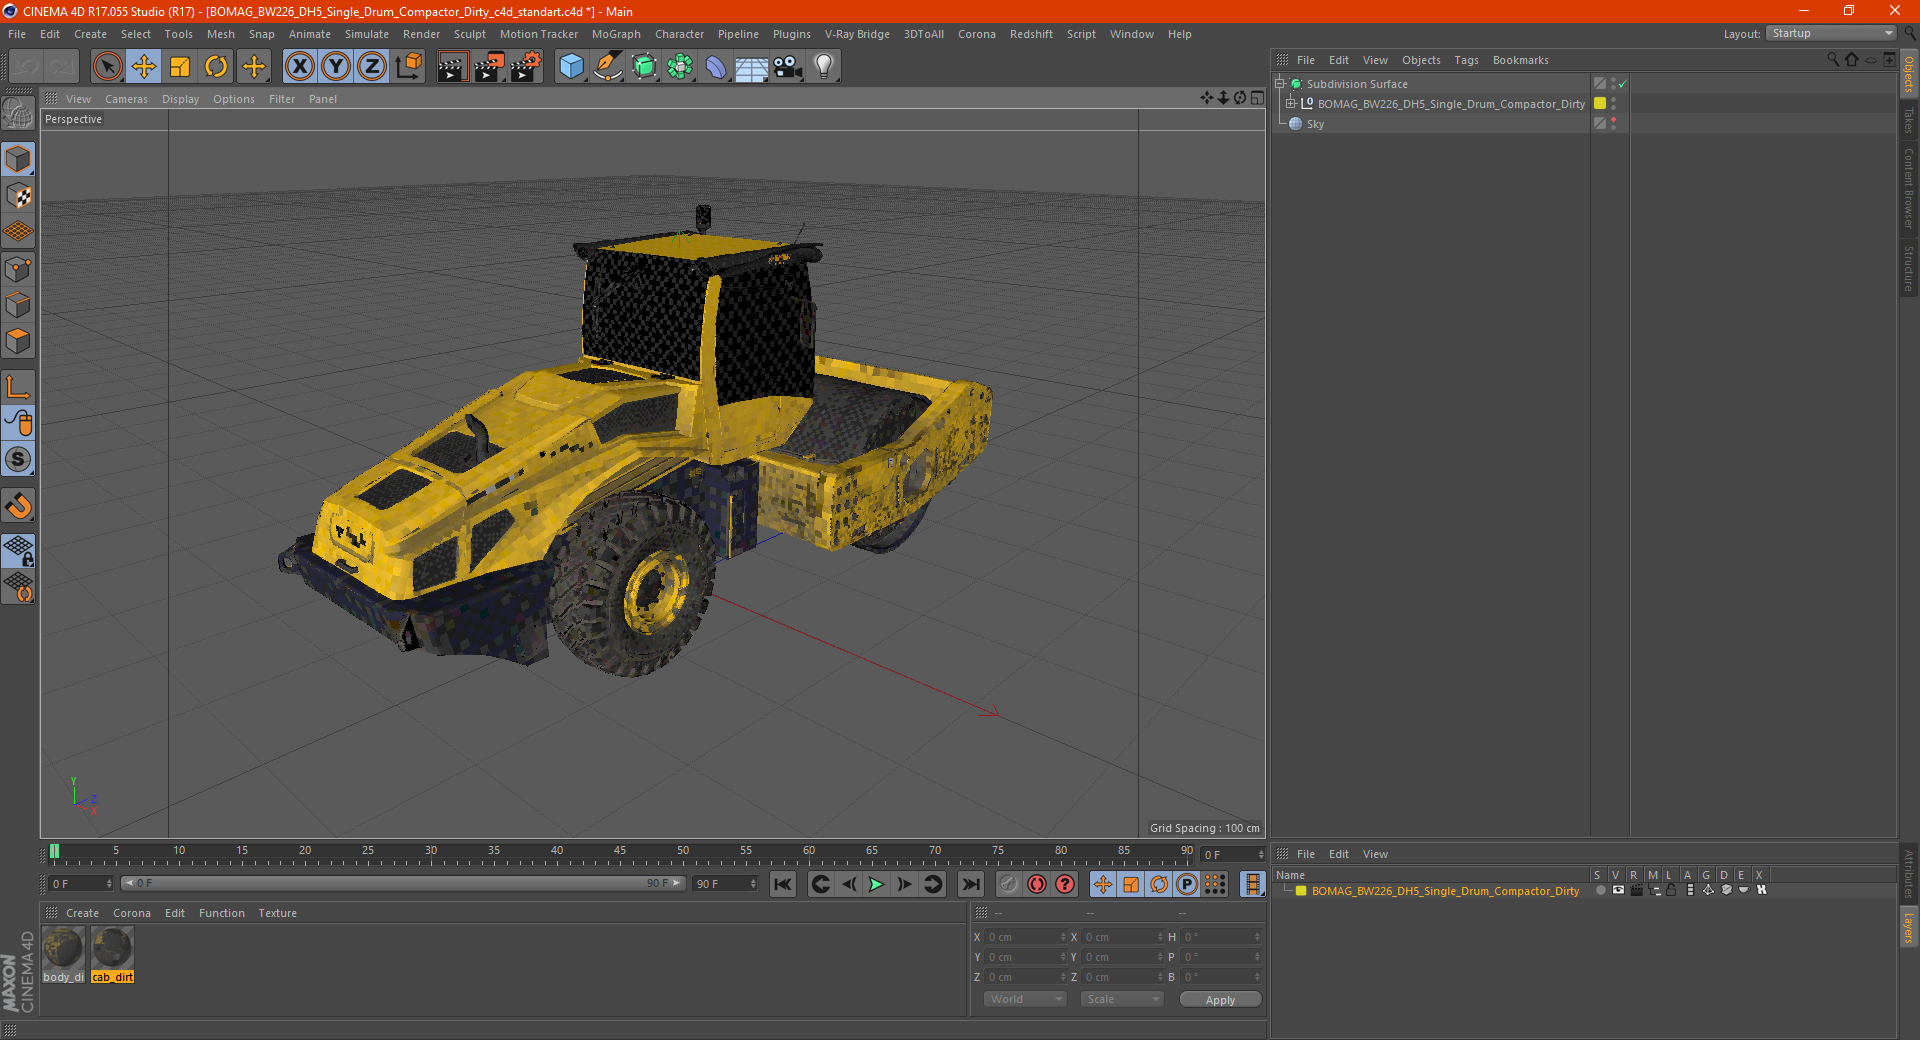Click the X position input field
1920x1040 pixels.
coord(1026,937)
